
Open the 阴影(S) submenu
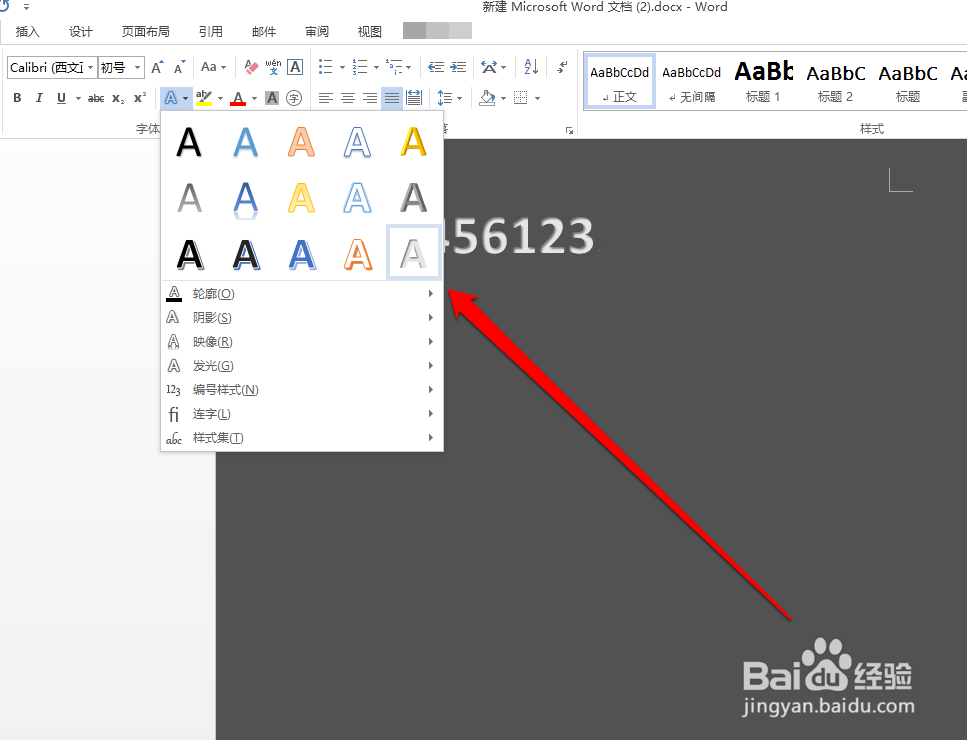(x=302, y=318)
